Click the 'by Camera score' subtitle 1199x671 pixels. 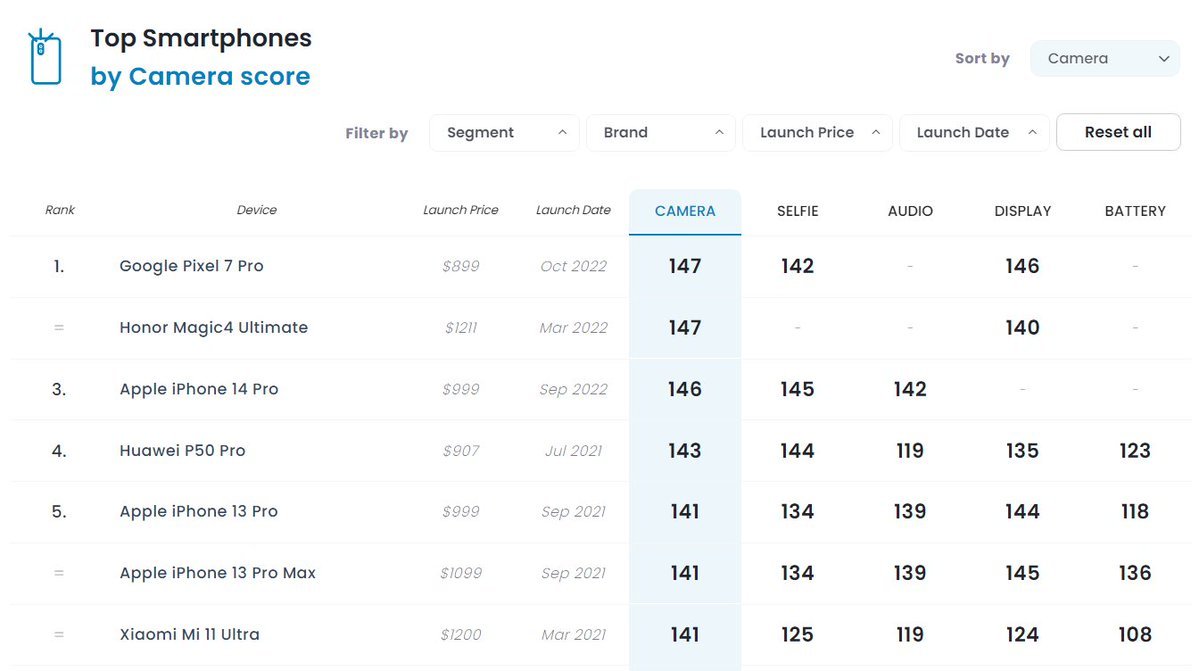(x=200, y=76)
